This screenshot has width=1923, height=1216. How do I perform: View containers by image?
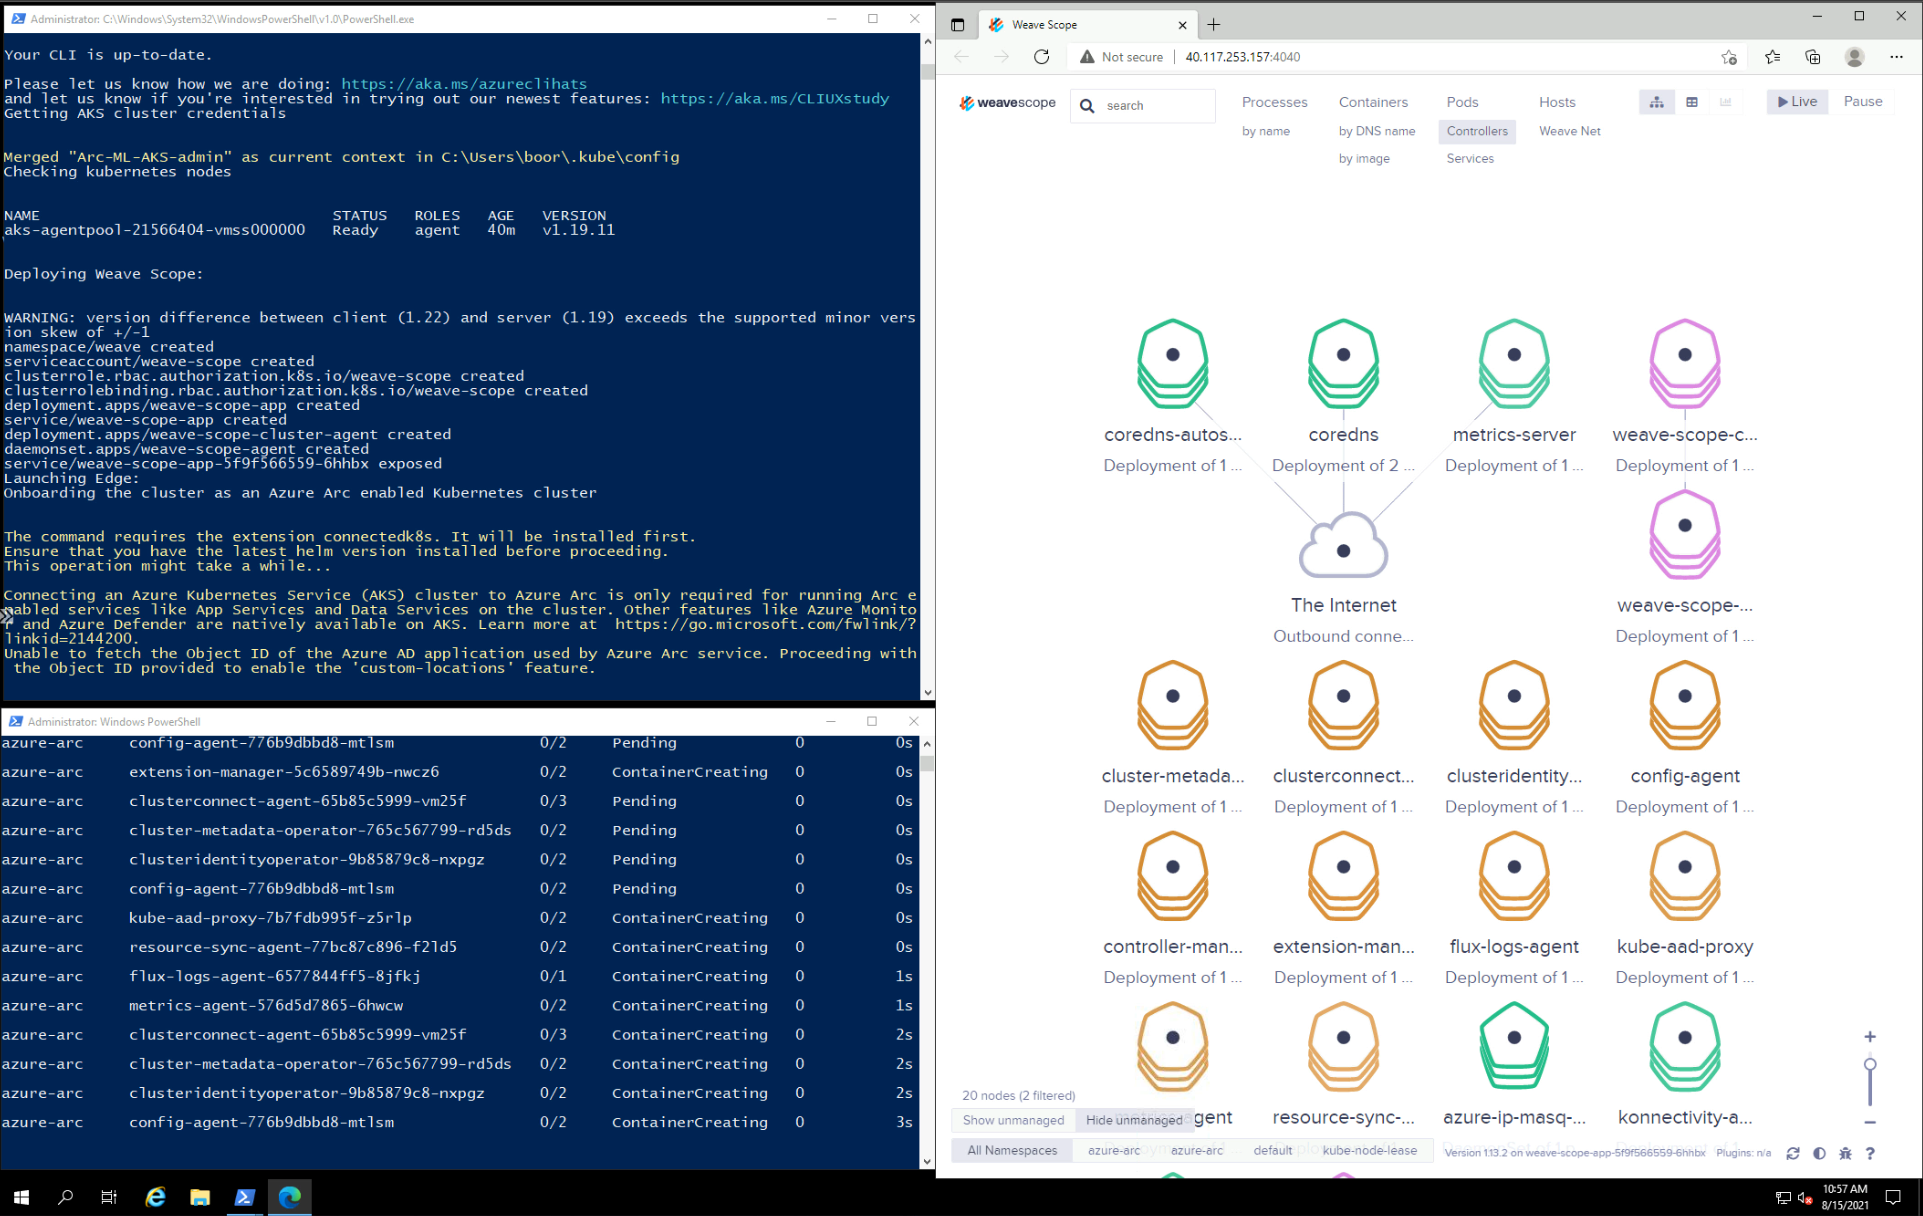[1364, 158]
